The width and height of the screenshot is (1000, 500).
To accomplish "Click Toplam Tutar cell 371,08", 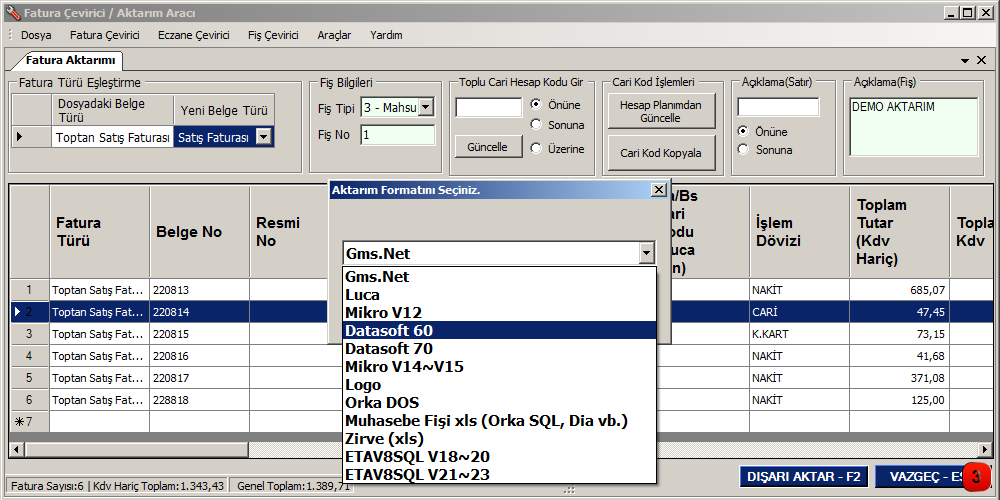I will pos(899,378).
